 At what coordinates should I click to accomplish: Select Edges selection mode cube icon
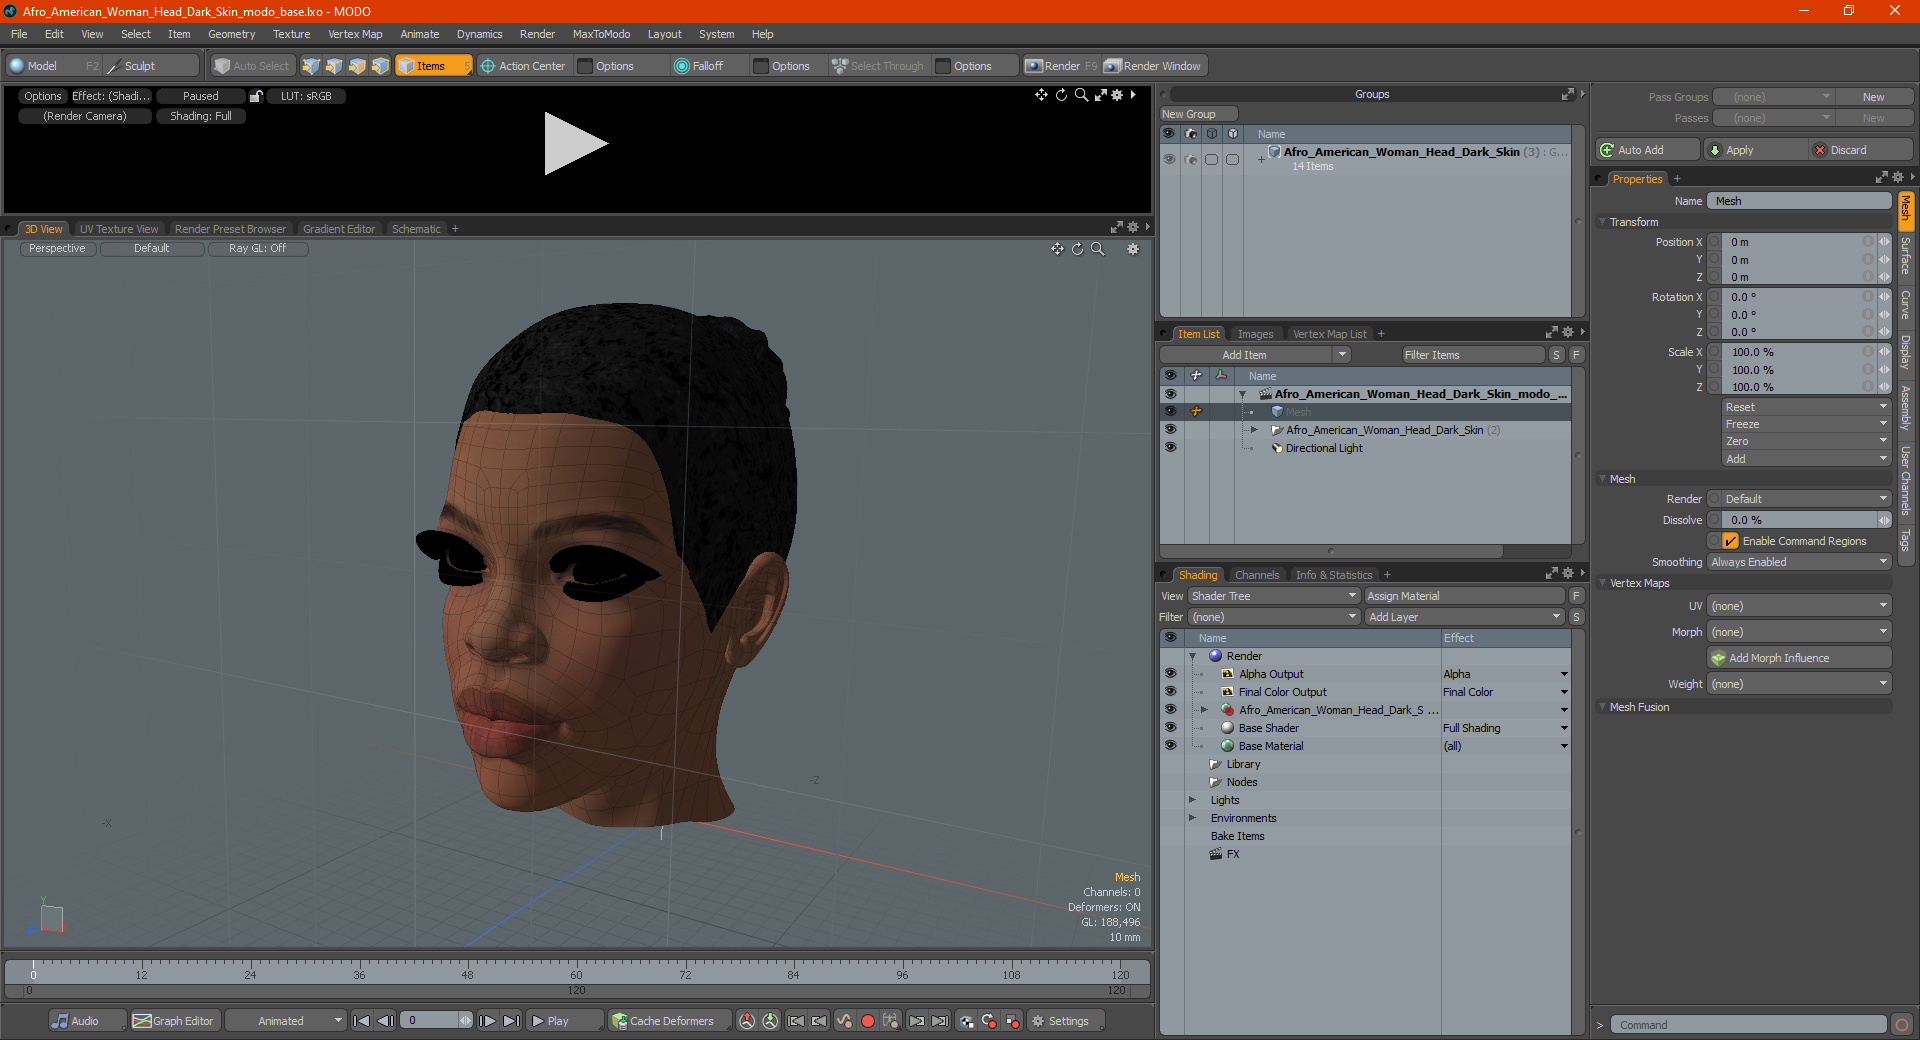tap(334, 66)
